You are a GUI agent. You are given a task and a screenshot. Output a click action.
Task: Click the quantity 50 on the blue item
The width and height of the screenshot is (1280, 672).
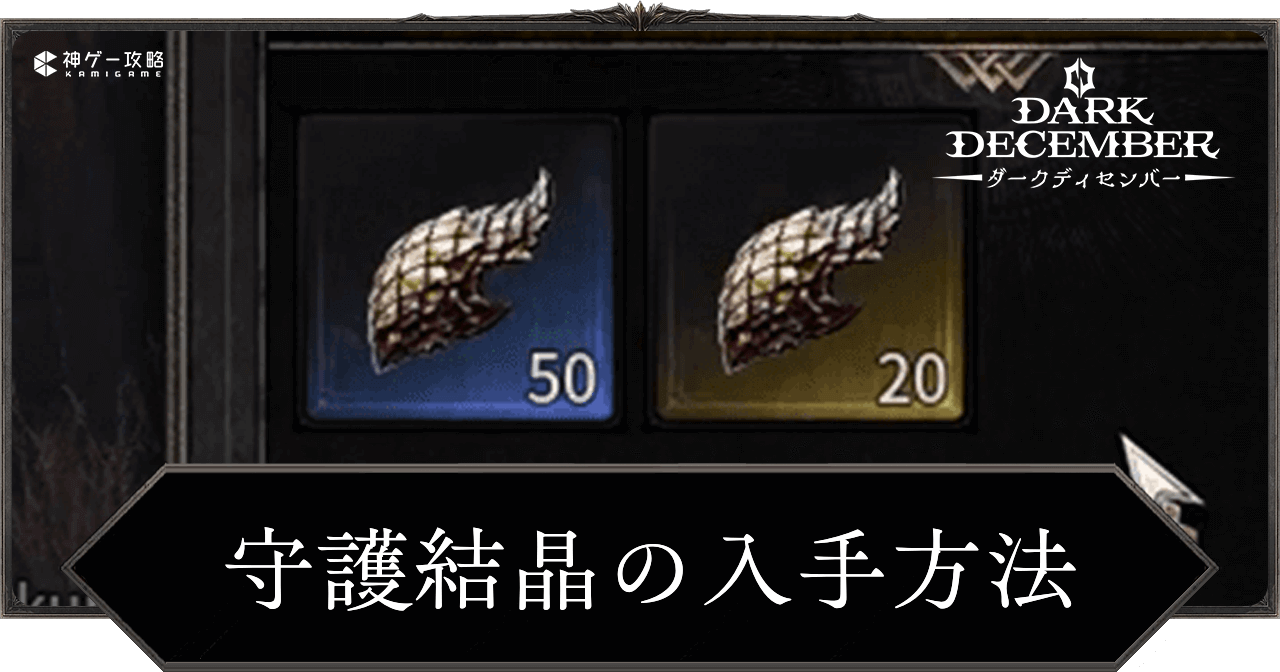[x=561, y=376]
